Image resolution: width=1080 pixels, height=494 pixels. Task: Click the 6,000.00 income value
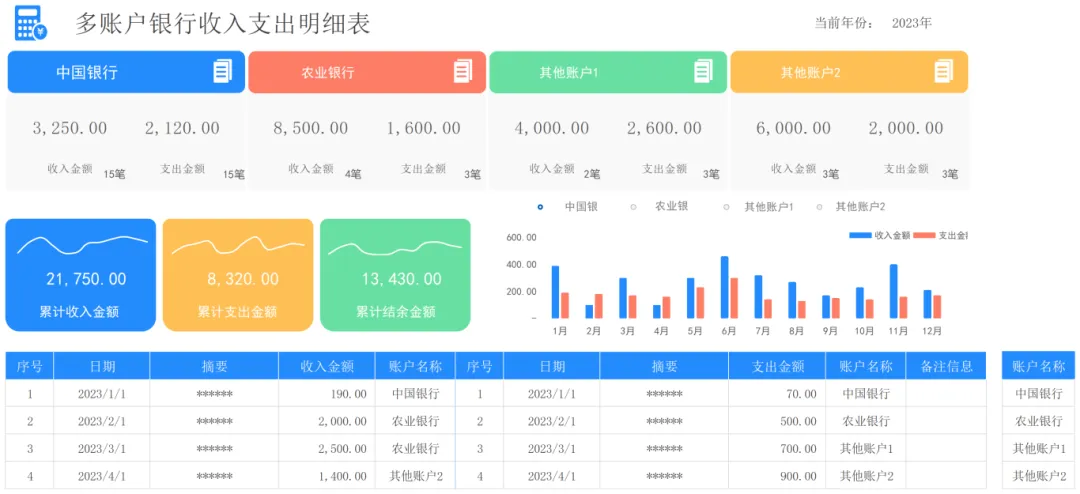(x=793, y=128)
